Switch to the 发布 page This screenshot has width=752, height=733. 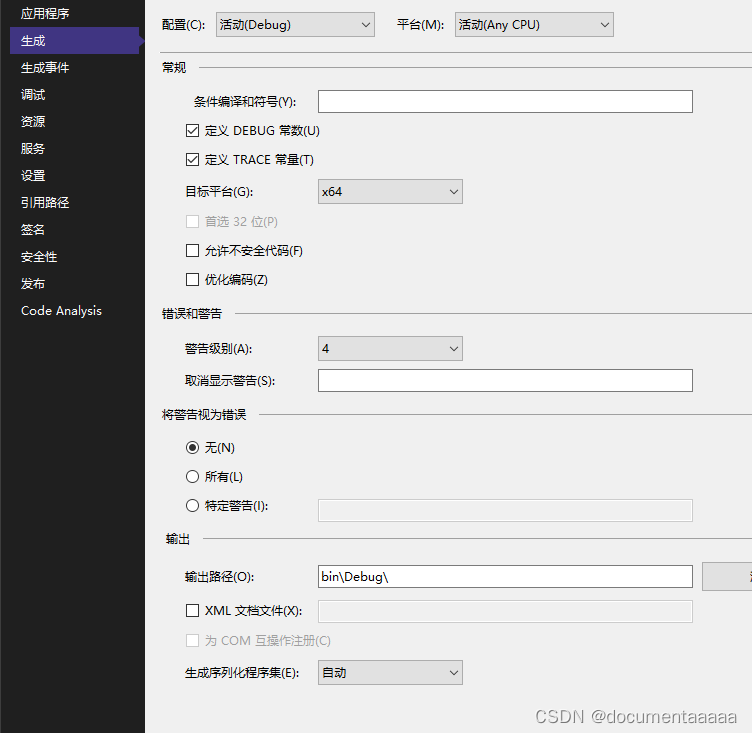click(33, 284)
